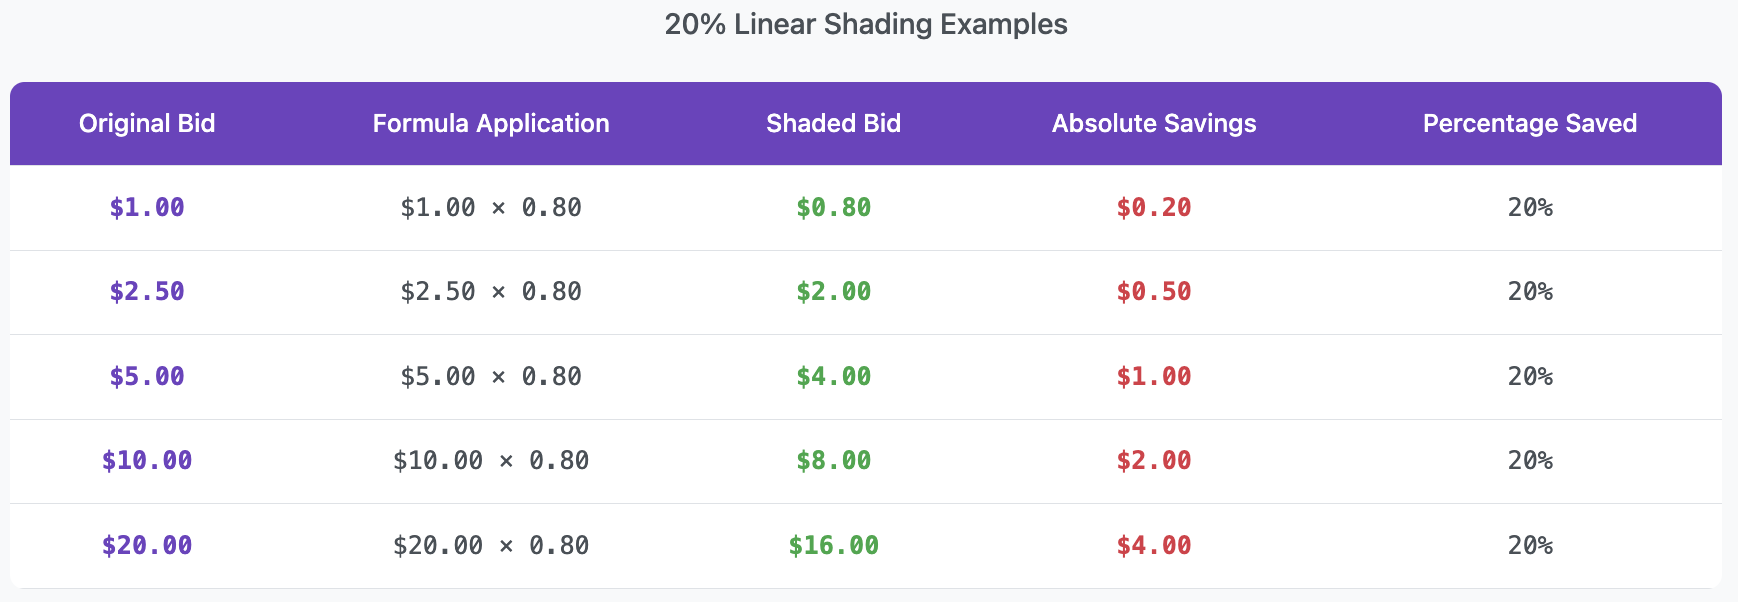Image resolution: width=1738 pixels, height=602 pixels.
Task: Click the $5.00 × 0.80 formula cell
Action: 491,376
